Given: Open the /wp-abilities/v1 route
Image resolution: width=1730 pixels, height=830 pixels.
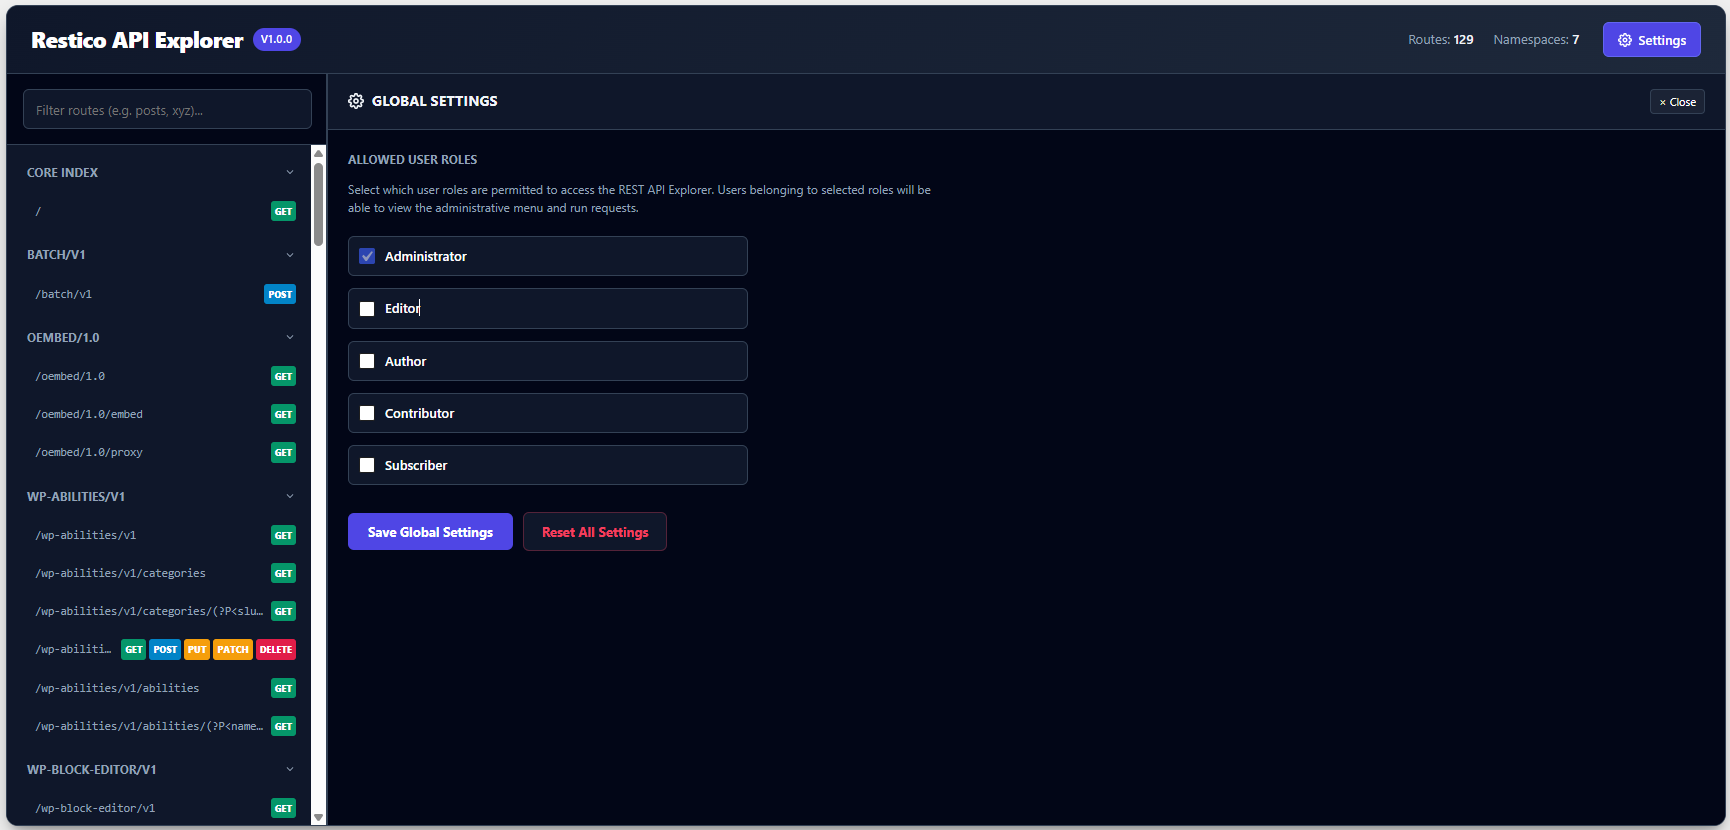Looking at the screenshot, I should point(161,535).
